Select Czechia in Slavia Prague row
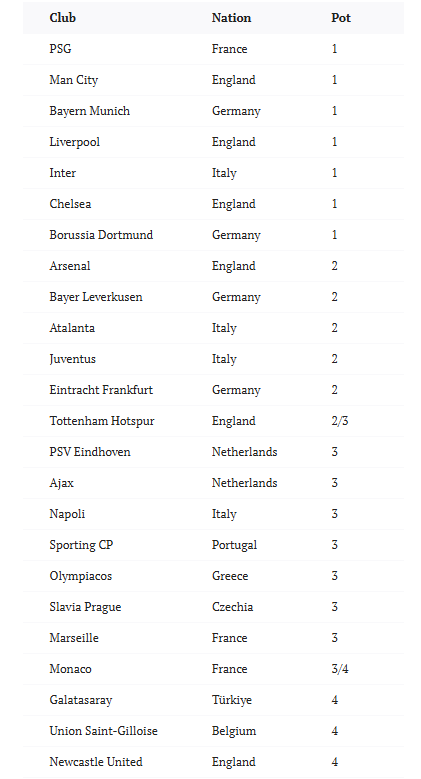This screenshot has width=421, height=779. pyautogui.click(x=232, y=607)
